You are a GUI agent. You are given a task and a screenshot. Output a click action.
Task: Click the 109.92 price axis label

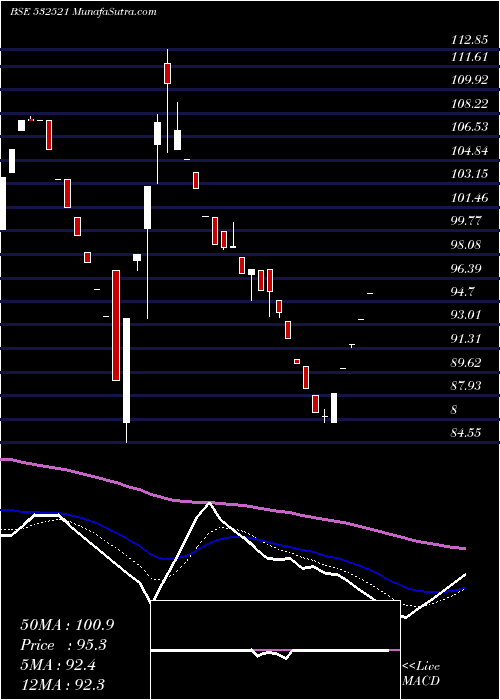[470, 80]
